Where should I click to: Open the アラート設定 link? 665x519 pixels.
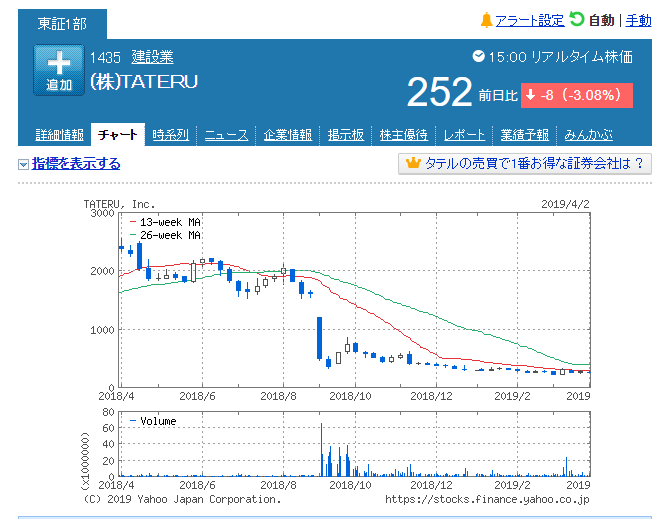tap(530, 20)
